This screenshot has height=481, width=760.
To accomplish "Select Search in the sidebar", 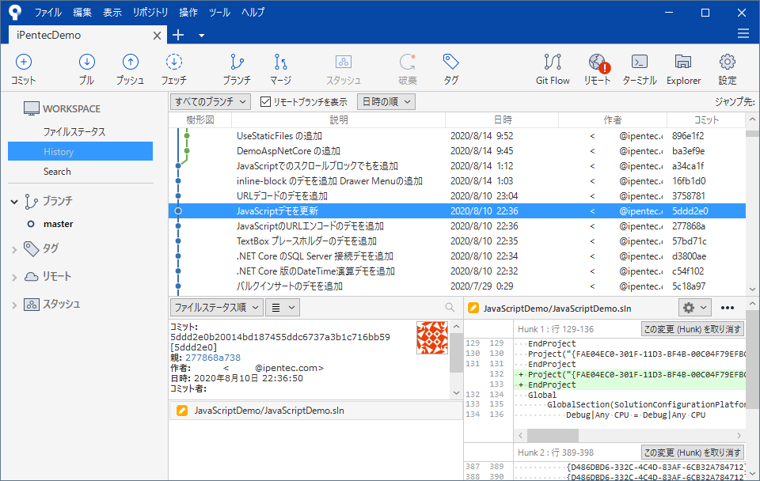I will [57, 171].
